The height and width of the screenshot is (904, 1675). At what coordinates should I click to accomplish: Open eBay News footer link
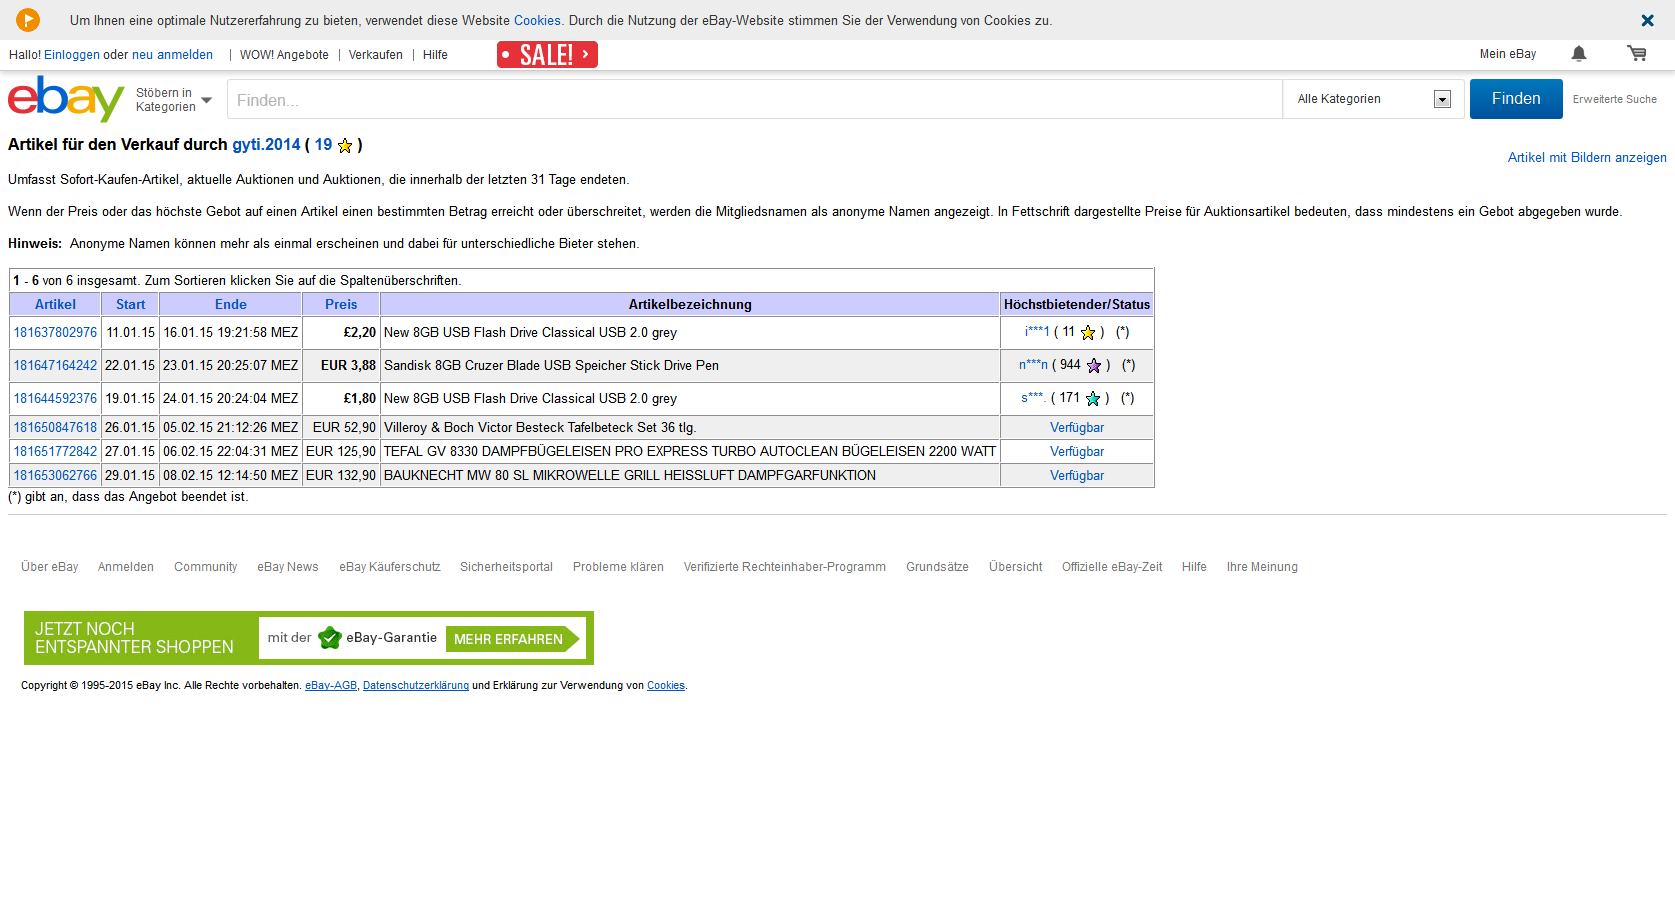[288, 567]
